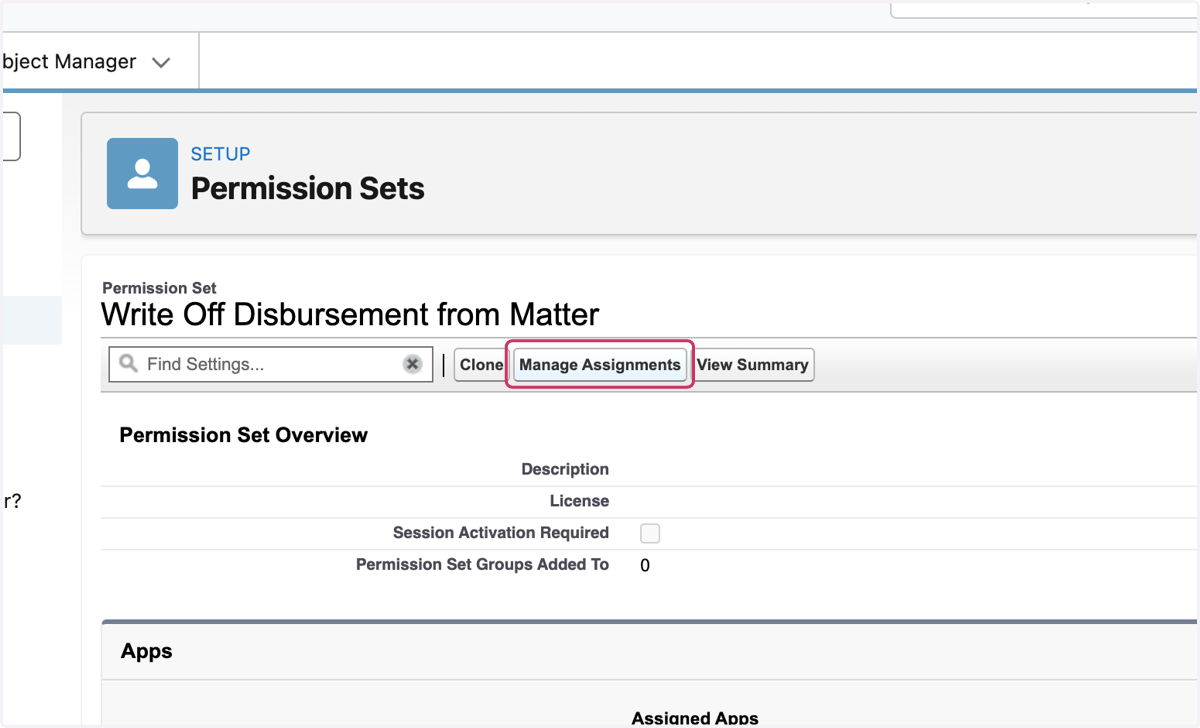Click the Permission Set Overview heading

coord(244,435)
